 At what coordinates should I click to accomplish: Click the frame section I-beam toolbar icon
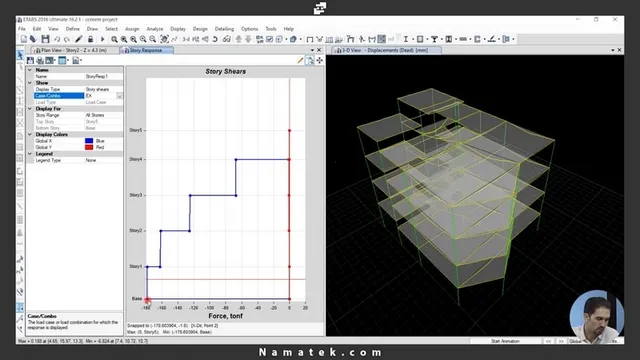tap(406, 39)
